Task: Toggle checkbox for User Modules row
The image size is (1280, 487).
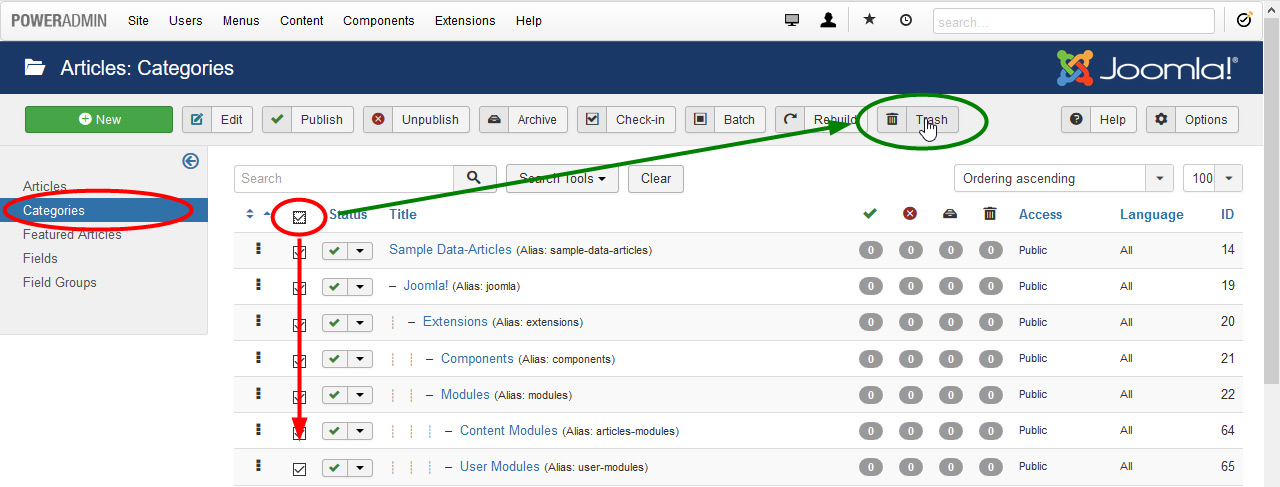Action: coord(299,469)
